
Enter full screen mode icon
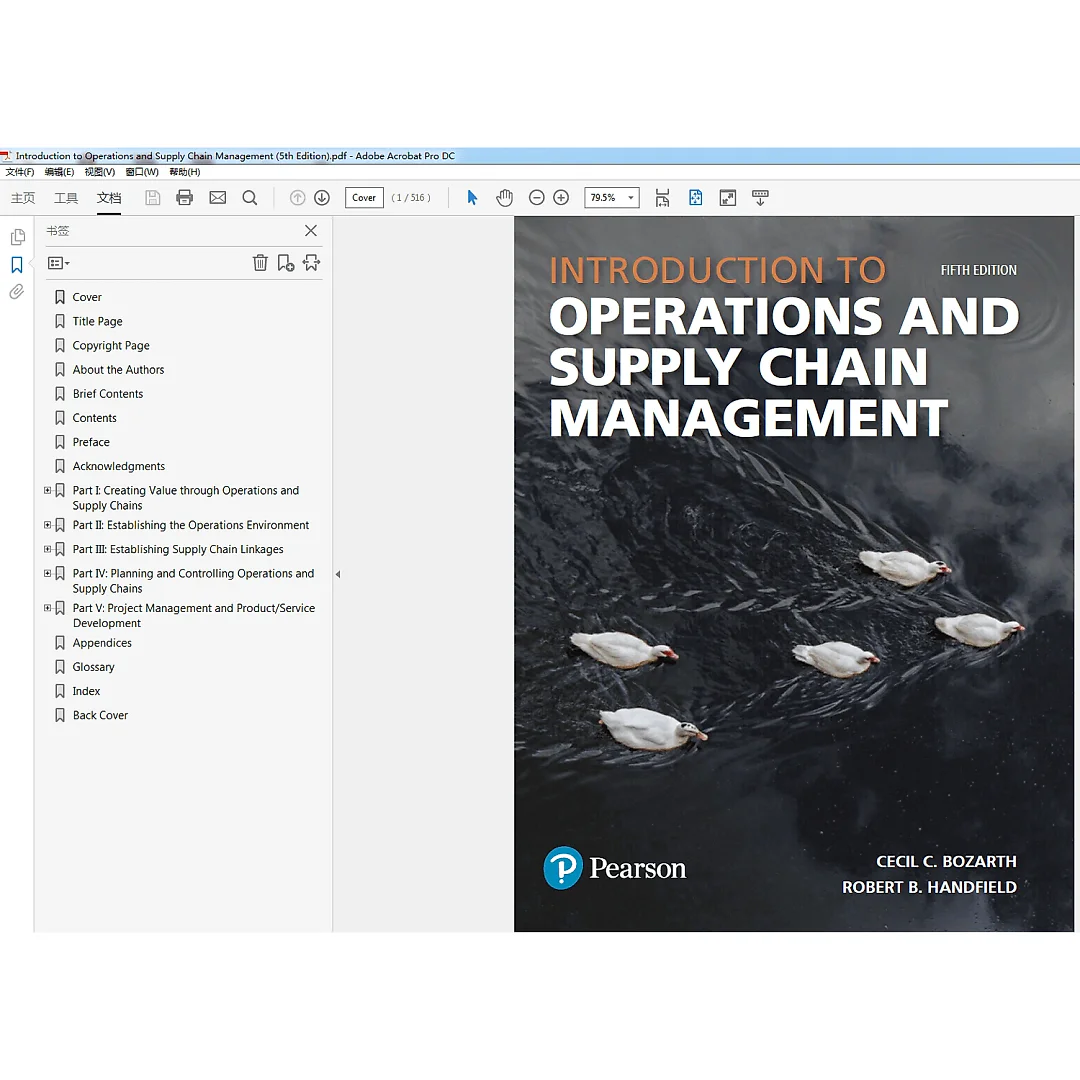[728, 198]
